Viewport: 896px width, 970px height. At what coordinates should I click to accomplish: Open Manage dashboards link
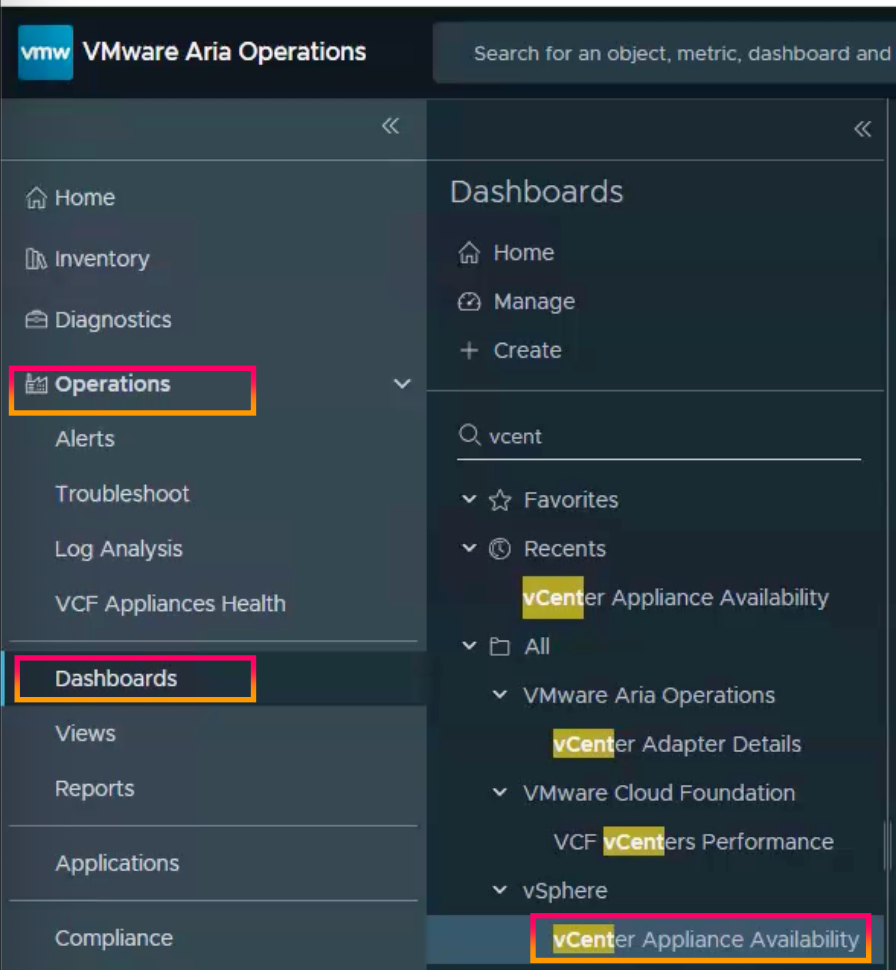534,302
